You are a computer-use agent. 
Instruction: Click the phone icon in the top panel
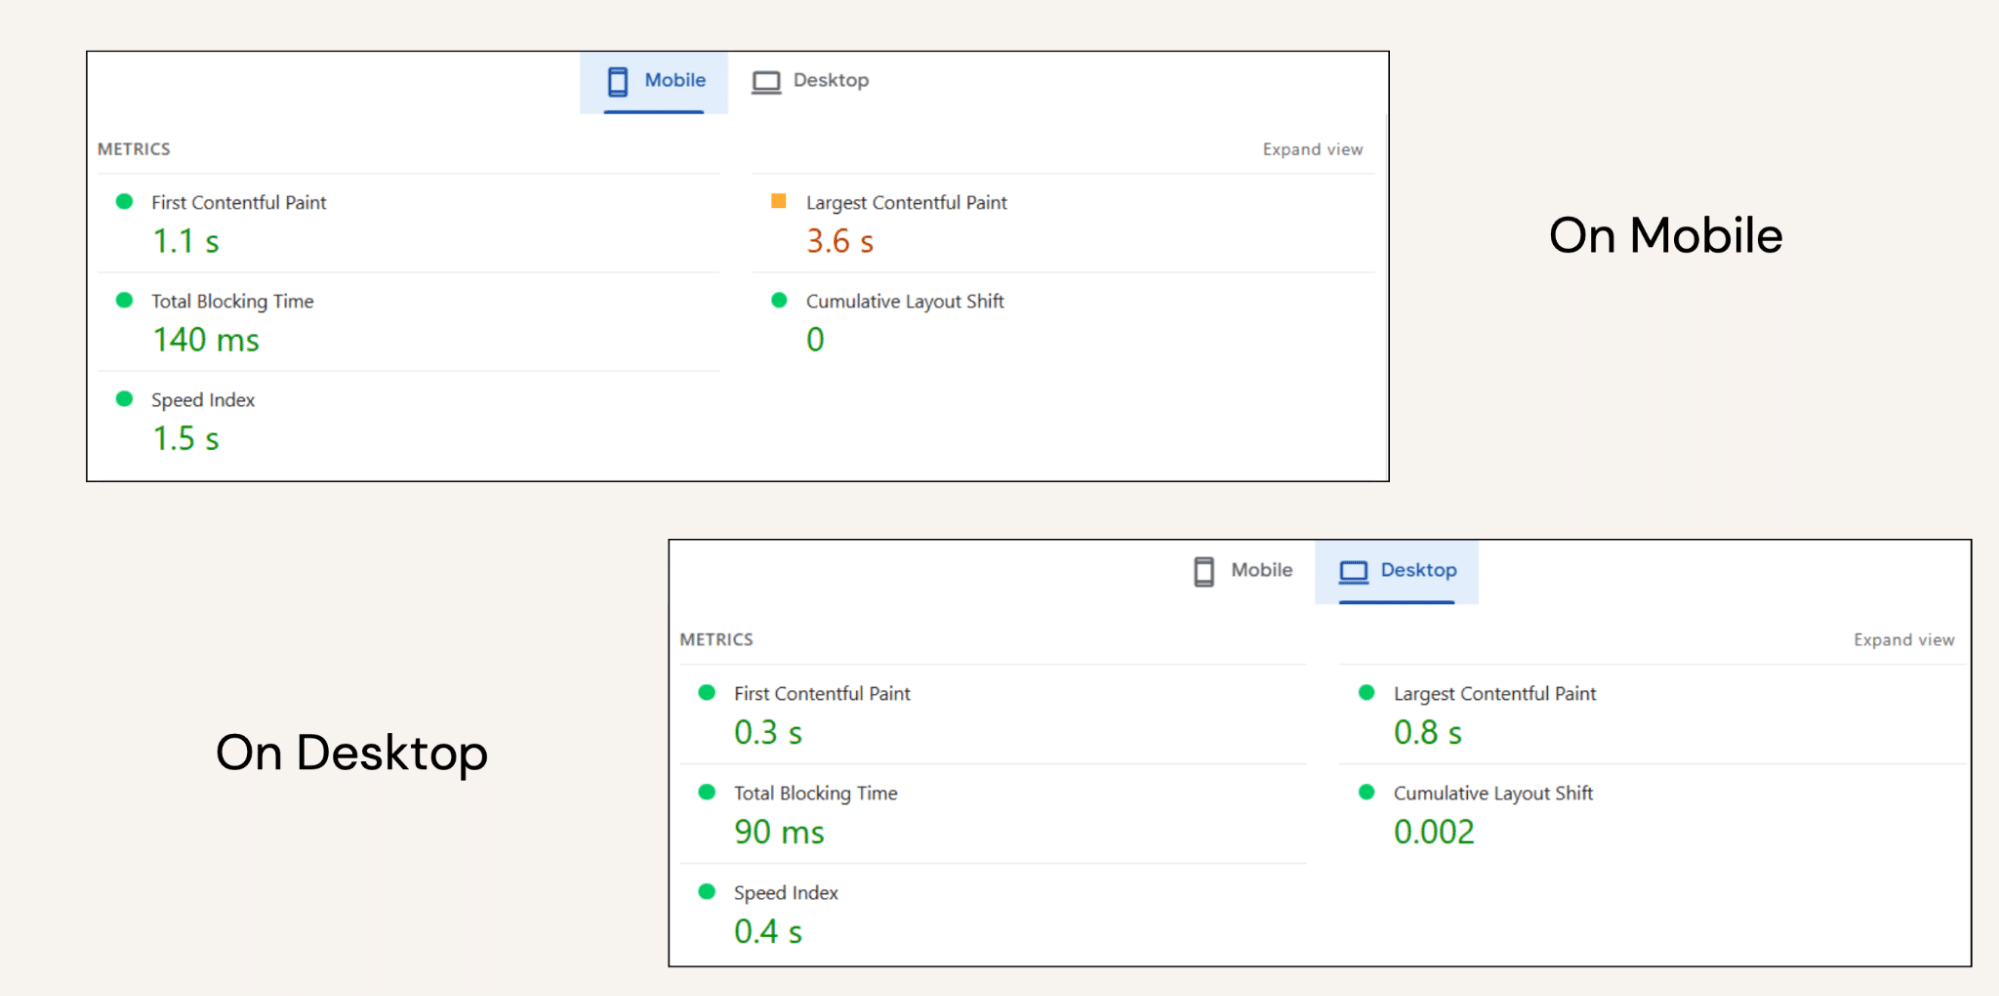pos(618,81)
